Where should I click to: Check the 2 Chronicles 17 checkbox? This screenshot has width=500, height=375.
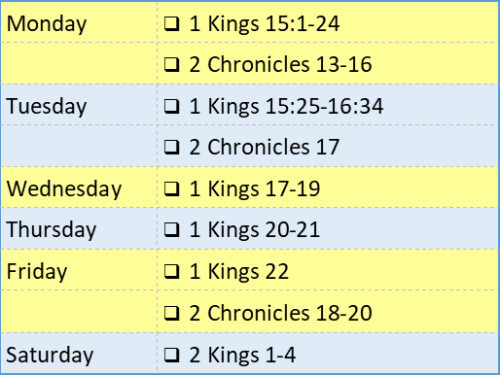click(172, 147)
